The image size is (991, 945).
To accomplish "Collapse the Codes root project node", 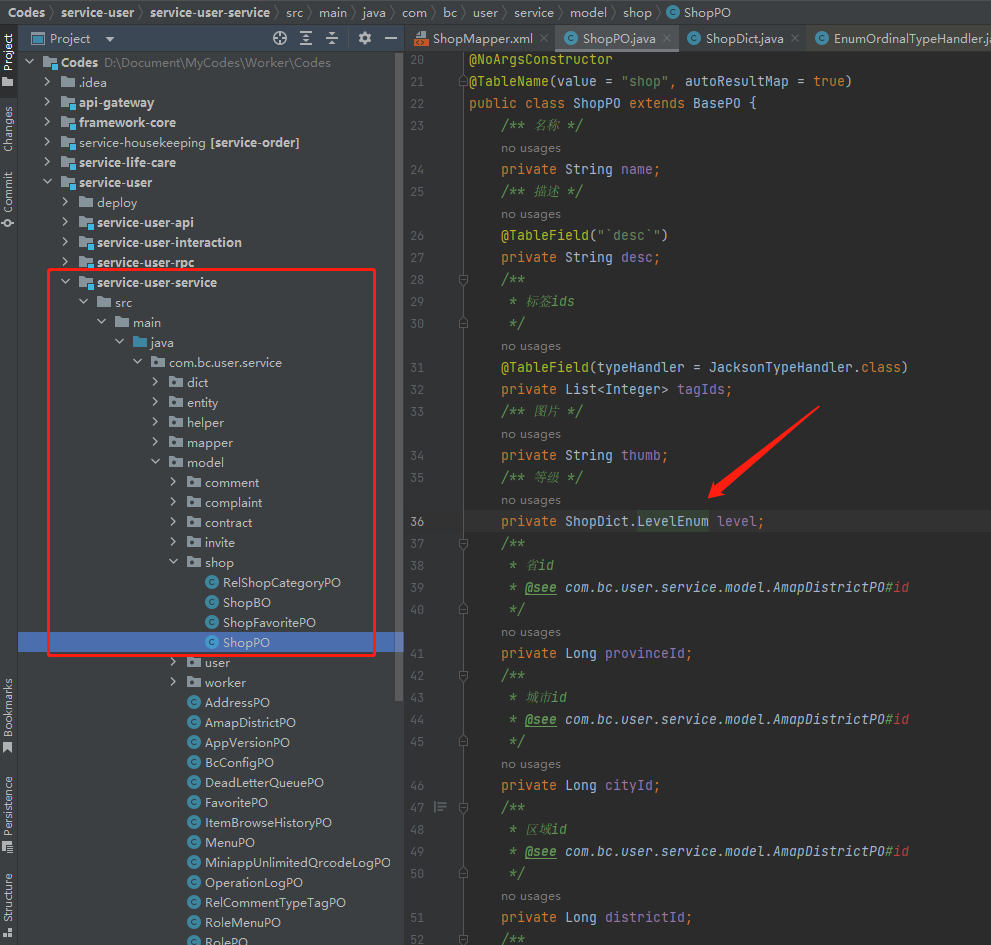I will 30,62.
